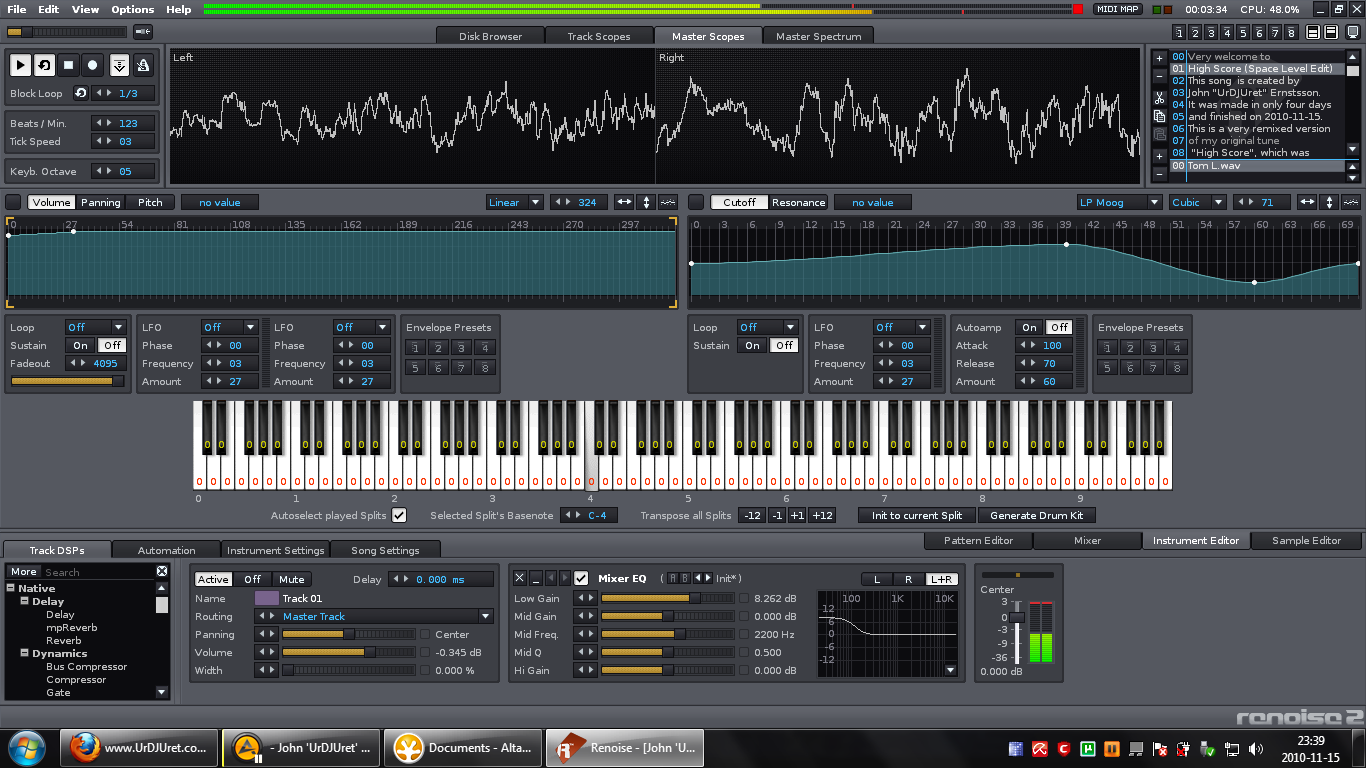Click the Generate Drum Kit button
The image size is (1366, 768).
click(1036, 515)
